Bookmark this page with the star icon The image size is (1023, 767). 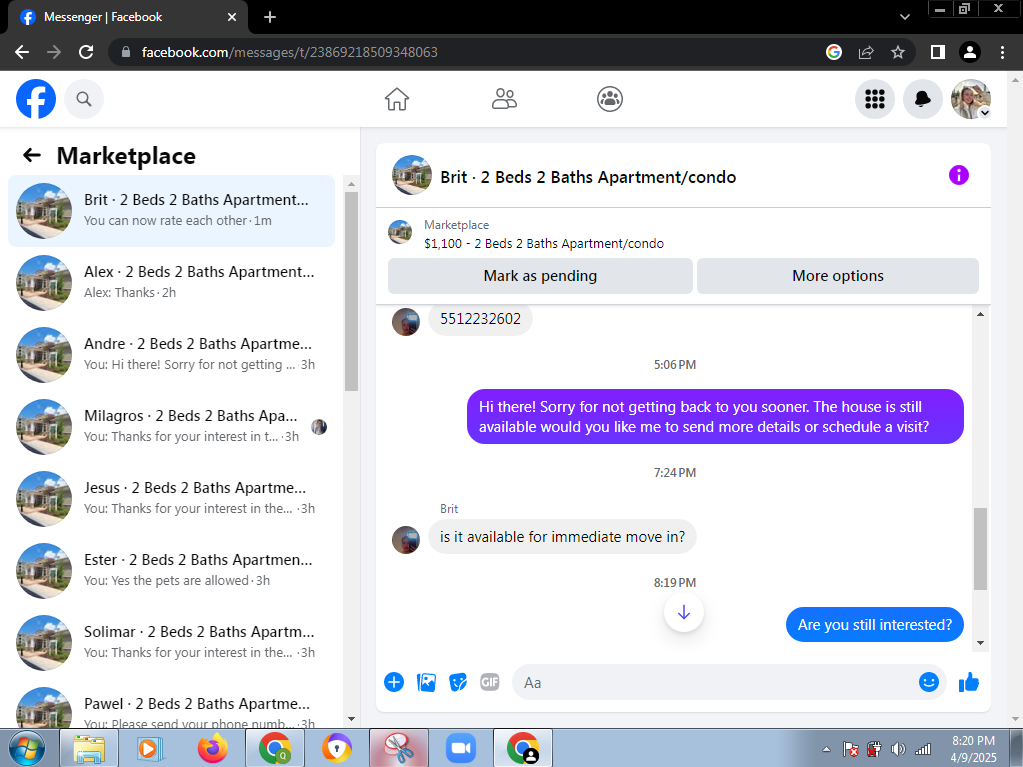pos(898,52)
